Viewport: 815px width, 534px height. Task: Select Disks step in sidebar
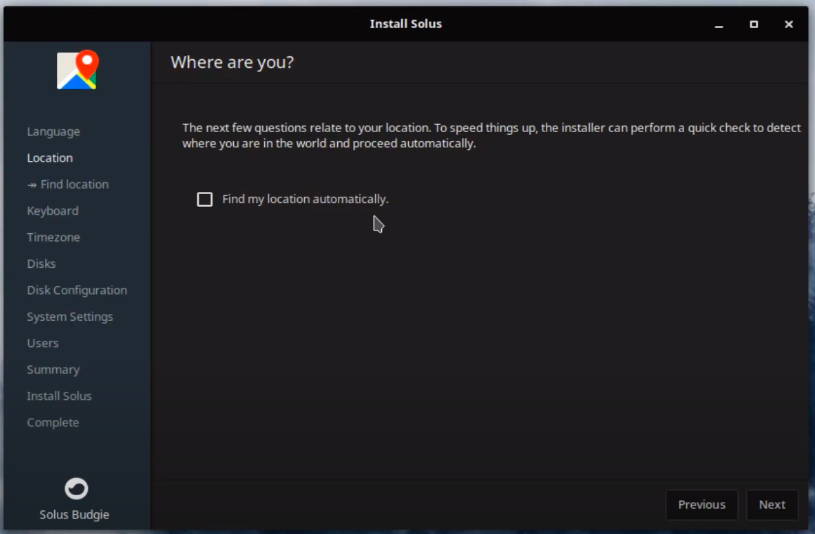pos(42,264)
